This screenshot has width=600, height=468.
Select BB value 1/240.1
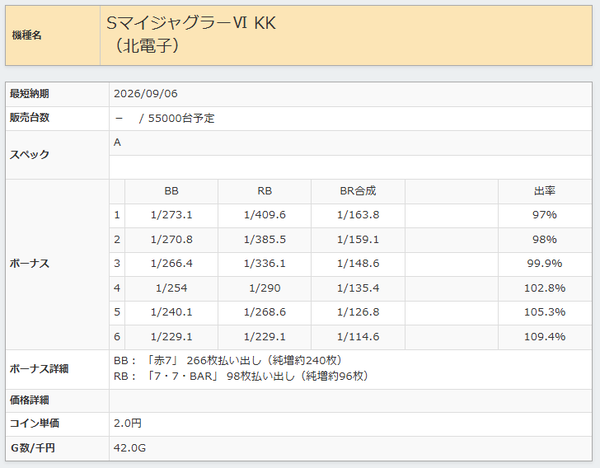pyautogui.click(x=171, y=312)
